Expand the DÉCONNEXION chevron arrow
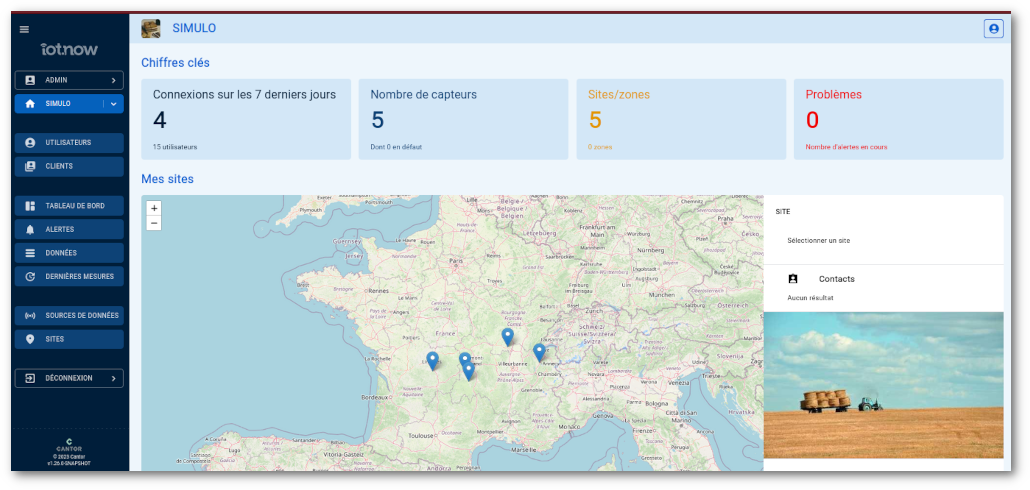 (x=114, y=378)
